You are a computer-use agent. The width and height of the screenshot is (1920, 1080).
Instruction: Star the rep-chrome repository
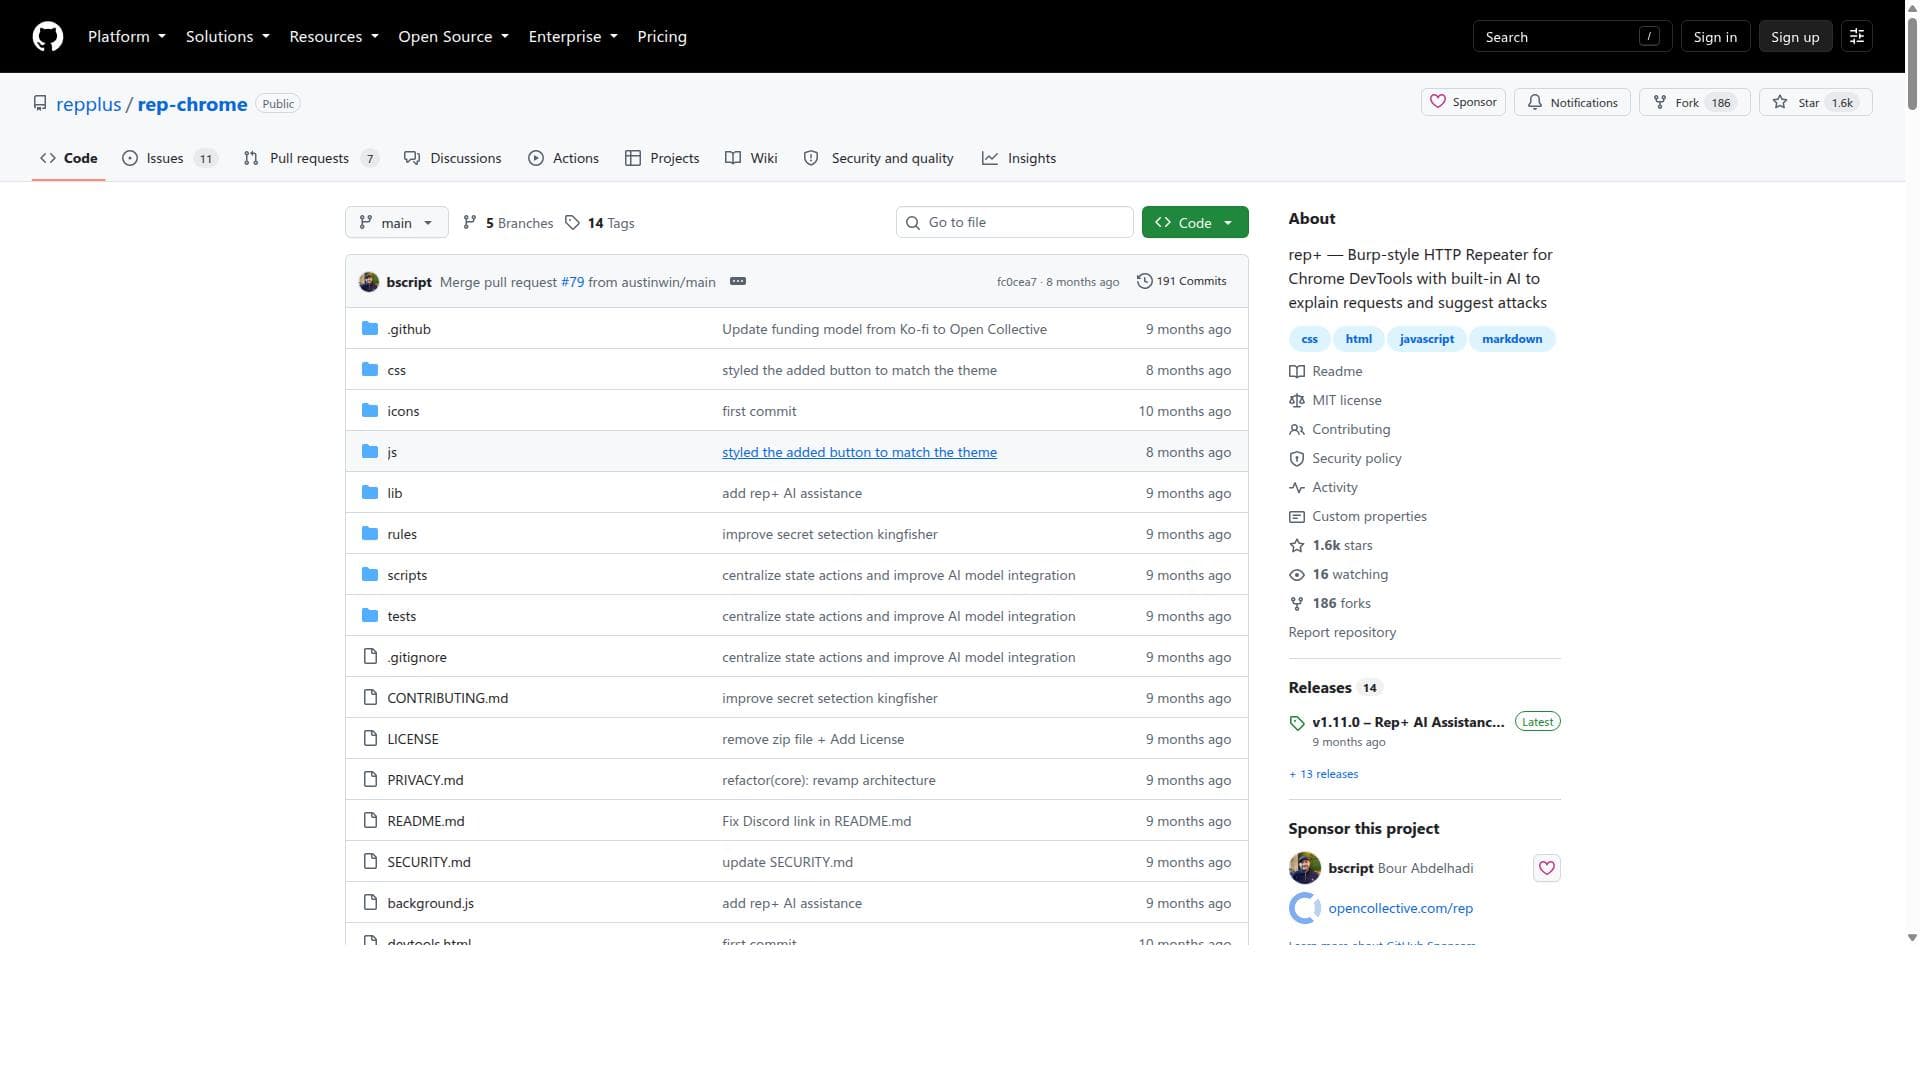click(x=1815, y=102)
